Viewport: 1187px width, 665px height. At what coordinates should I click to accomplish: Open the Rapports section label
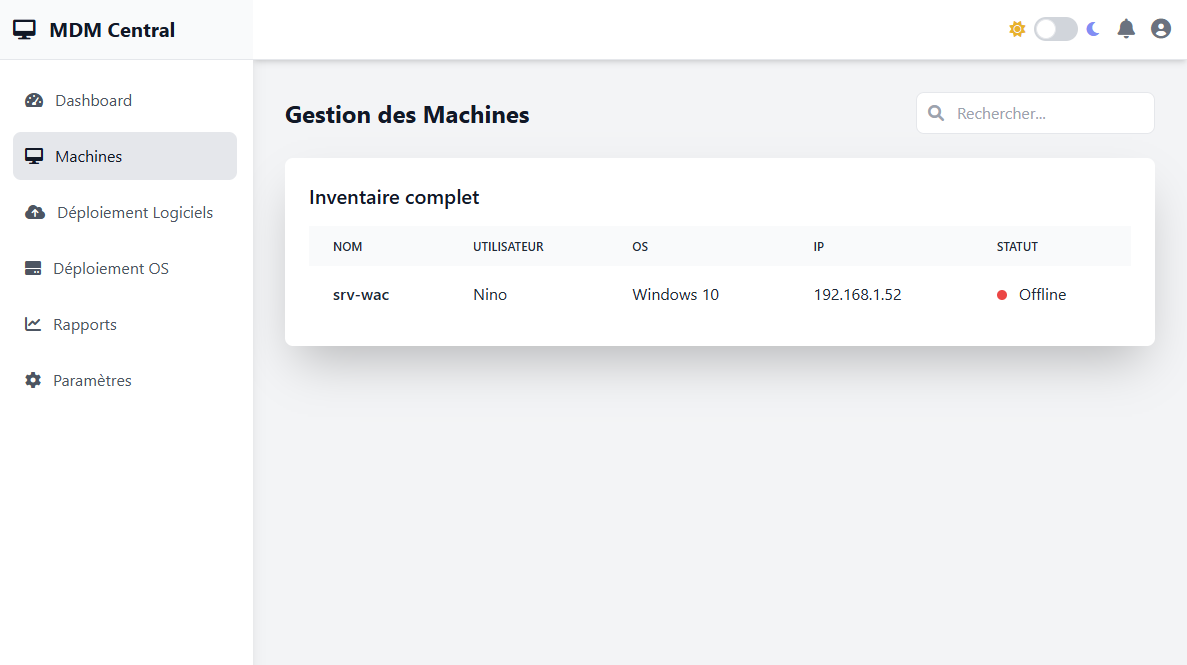click(85, 324)
